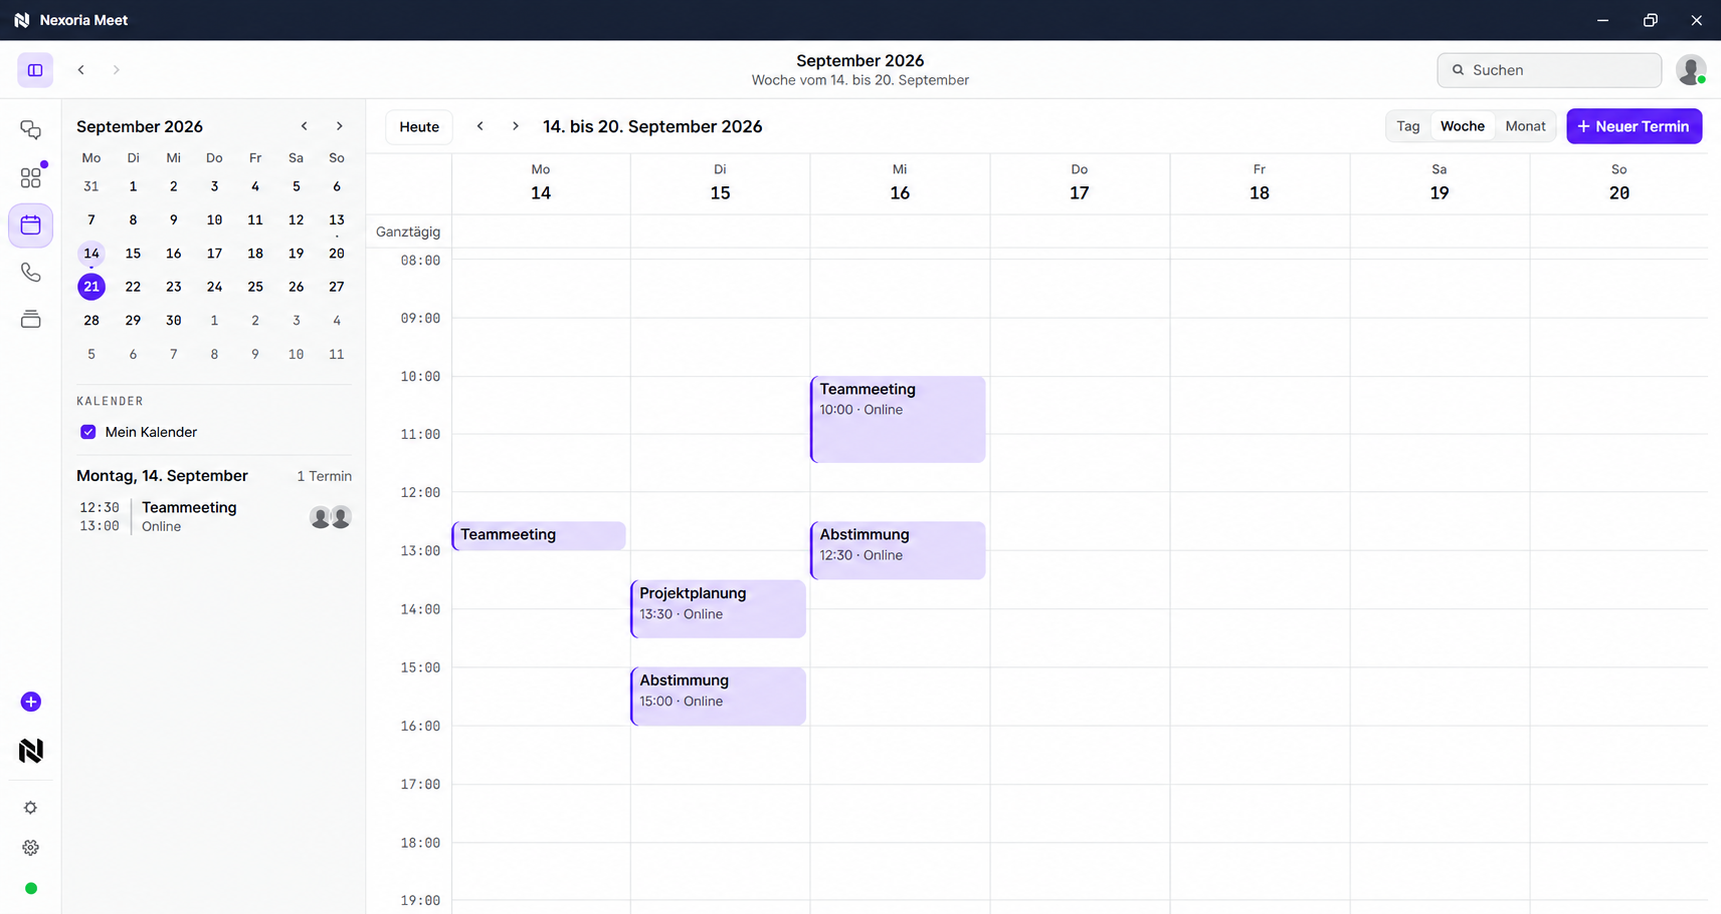The height and width of the screenshot is (914, 1721).
Task: Open the phone calls icon
Action: [31, 272]
